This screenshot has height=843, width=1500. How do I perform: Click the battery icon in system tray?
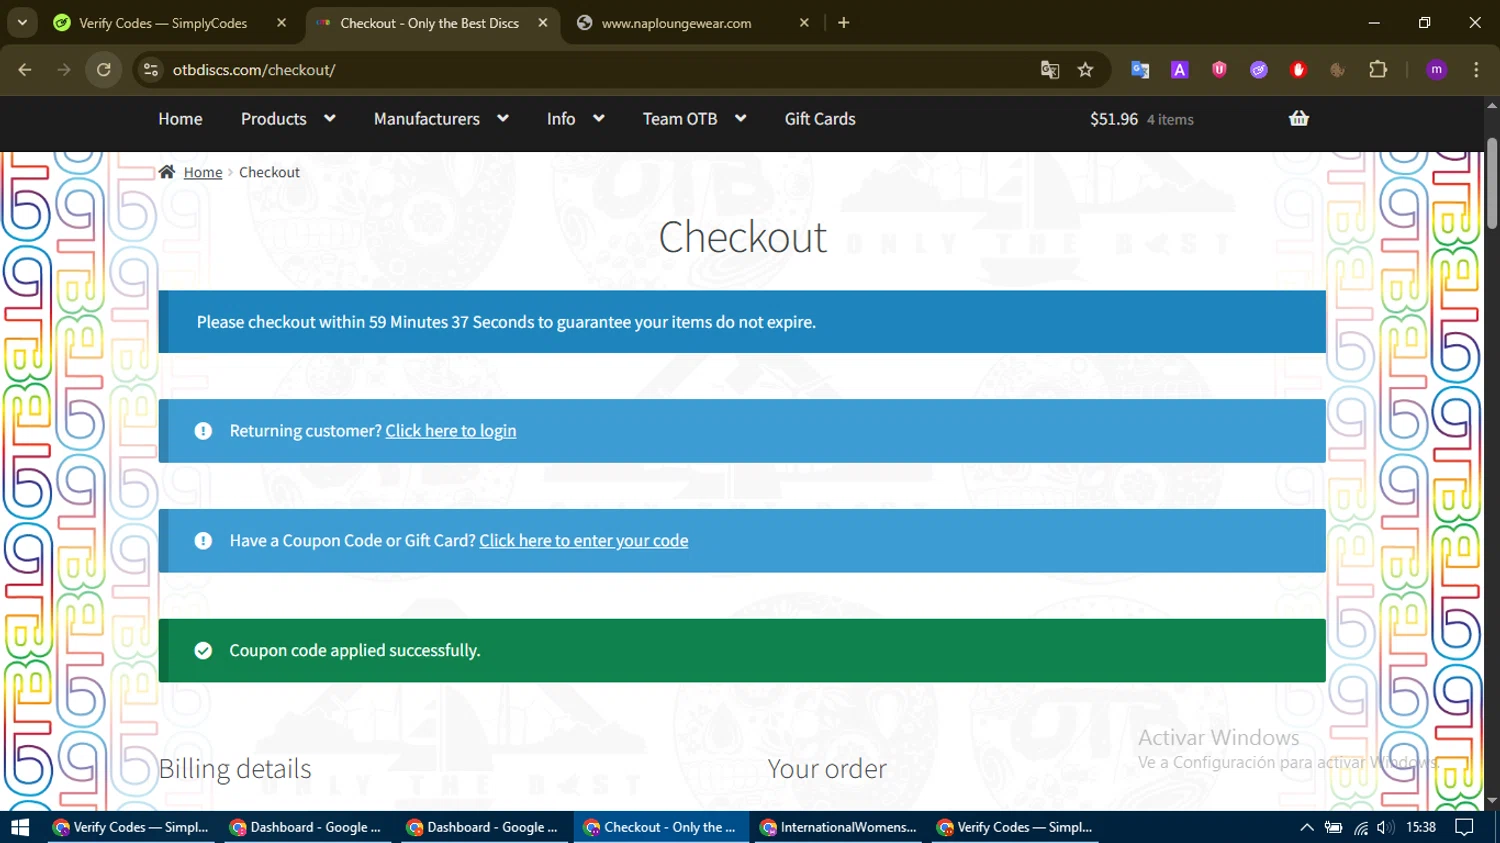pos(1333,827)
